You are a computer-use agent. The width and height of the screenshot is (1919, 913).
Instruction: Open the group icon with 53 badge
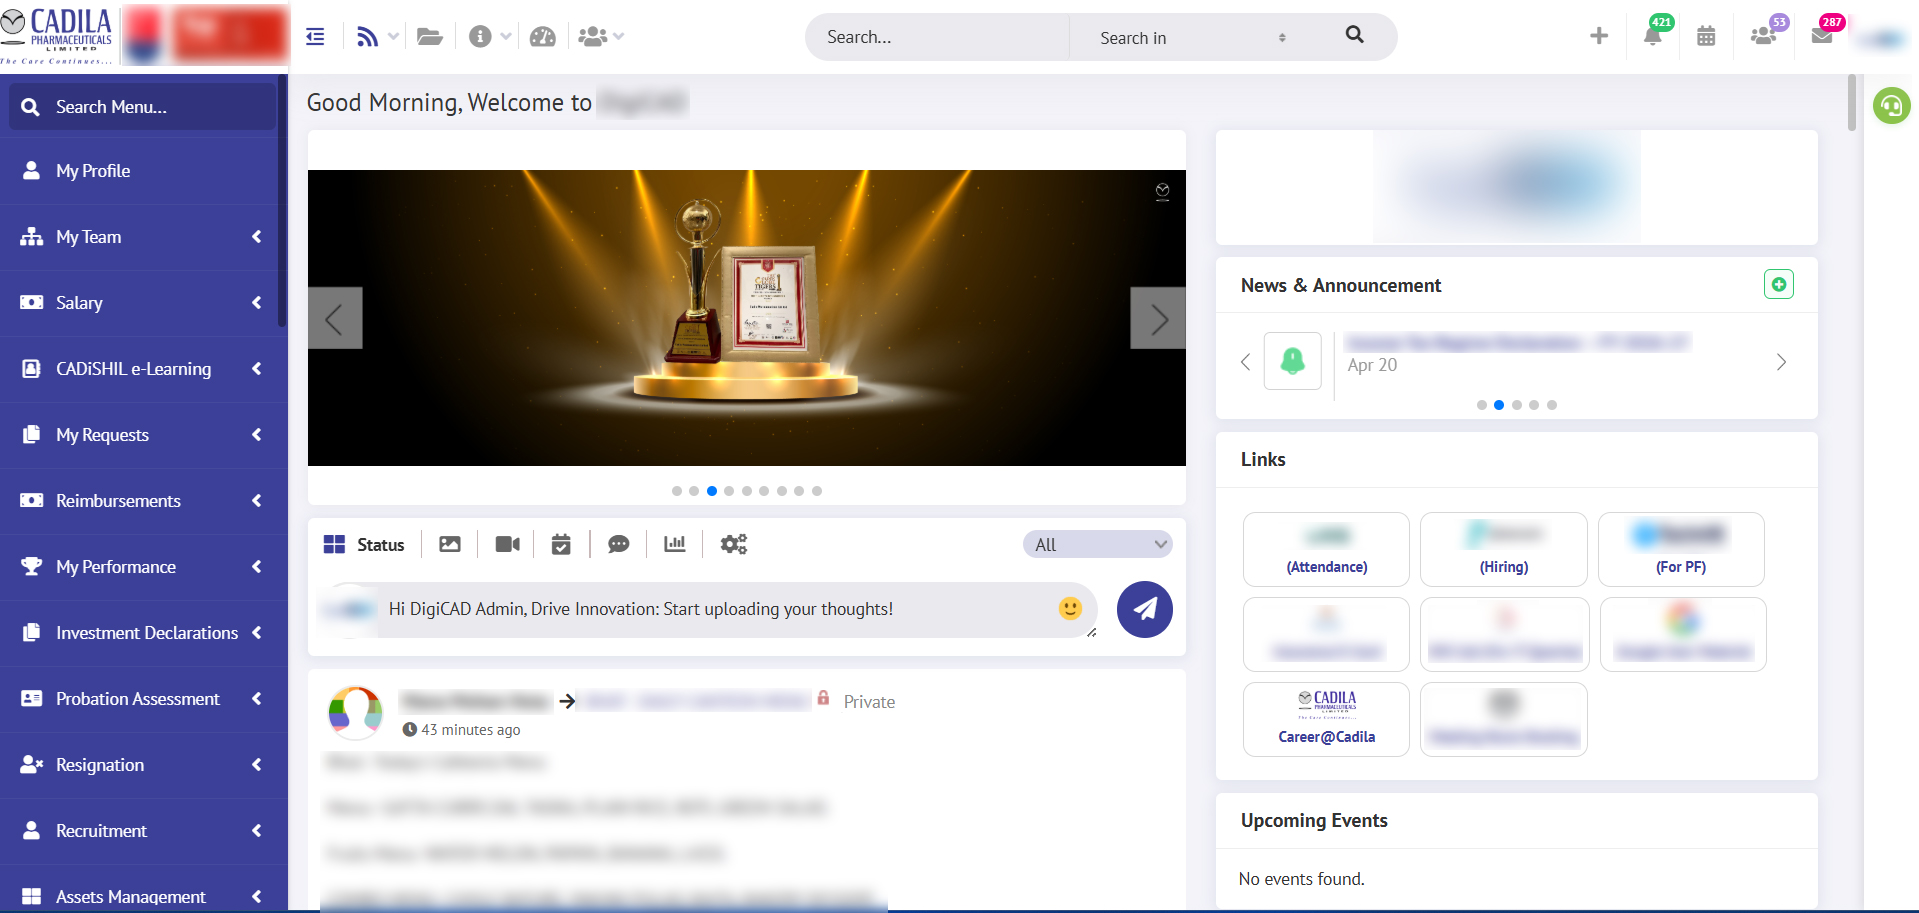[x=1763, y=36]
